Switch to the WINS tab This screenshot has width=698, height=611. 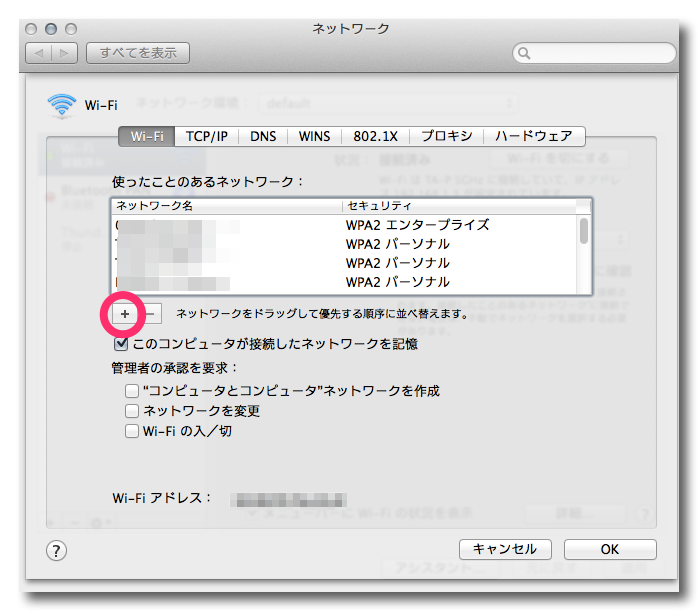point(314,136)
